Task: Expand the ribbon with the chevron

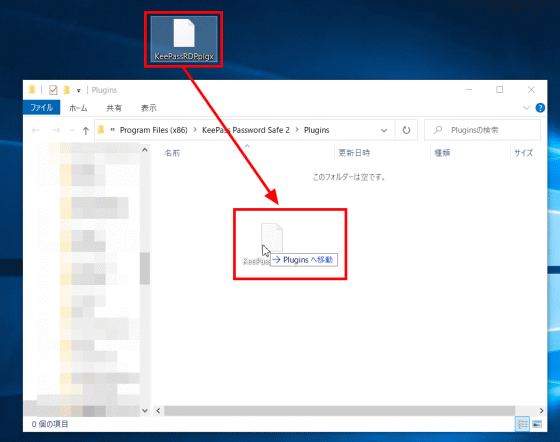Action: pos(526,107)
